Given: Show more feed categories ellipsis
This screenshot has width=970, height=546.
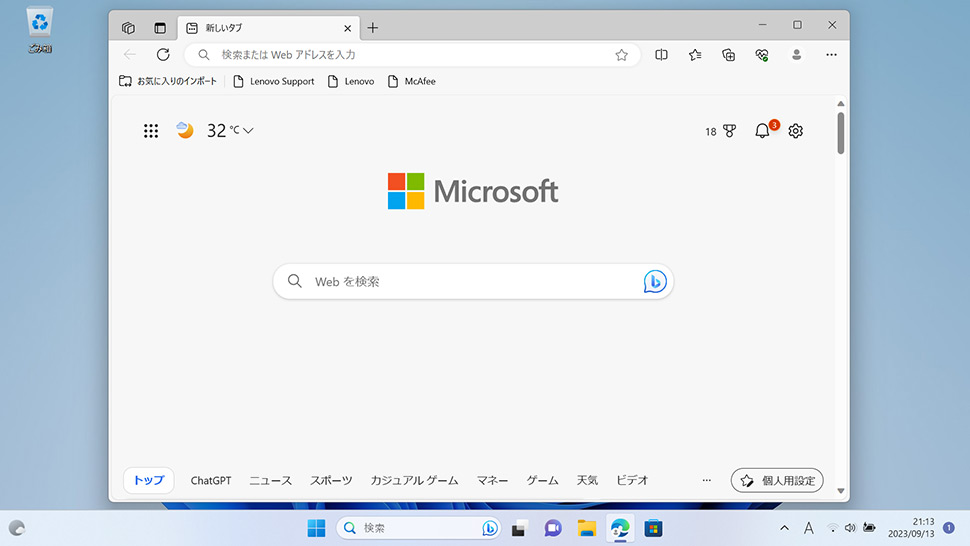Looking at the screenshot, I should [x=706, y=480].
